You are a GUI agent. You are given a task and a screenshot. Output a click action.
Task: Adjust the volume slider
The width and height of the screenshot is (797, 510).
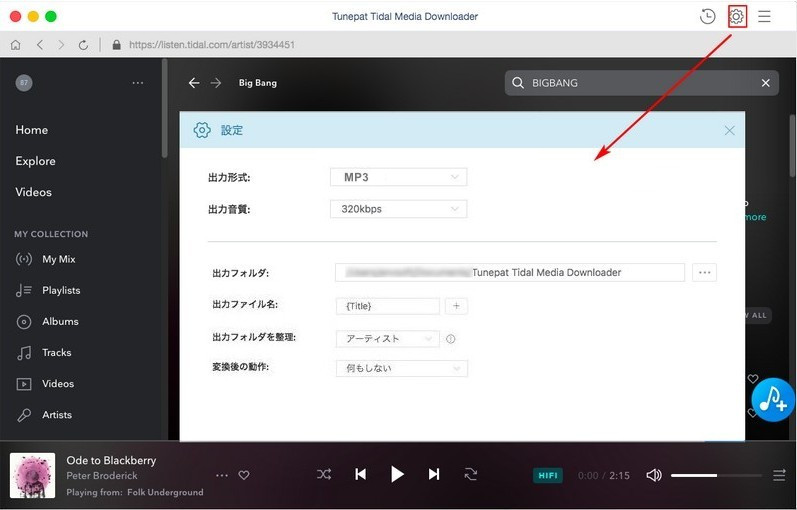click(716, 475)
